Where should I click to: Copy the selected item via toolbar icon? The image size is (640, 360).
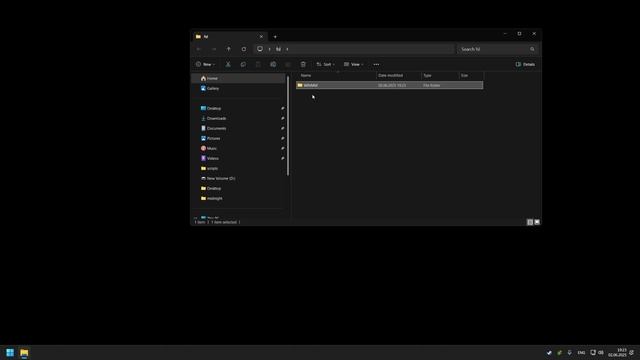pos(243,64)
